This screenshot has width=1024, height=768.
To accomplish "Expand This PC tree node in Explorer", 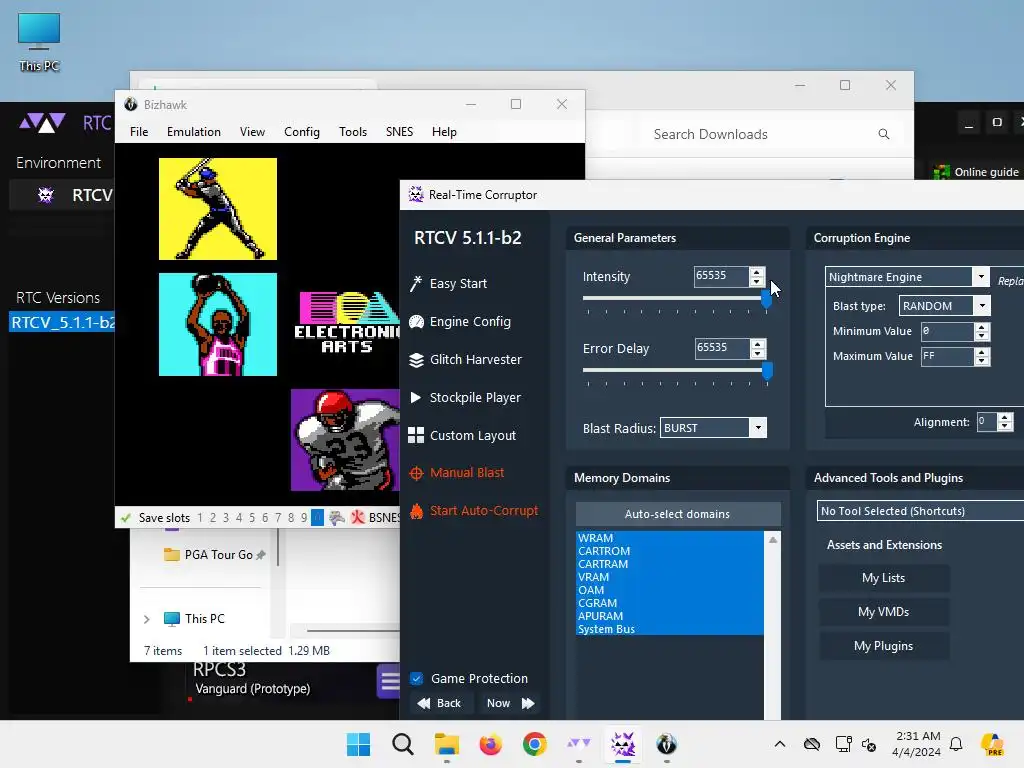I will 146,619.
